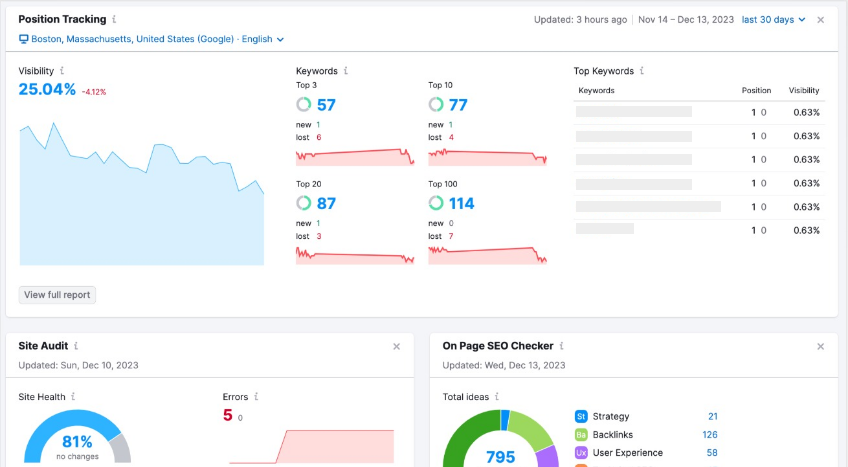Click the Top 20 red sparkline chart

coord(355,256)
